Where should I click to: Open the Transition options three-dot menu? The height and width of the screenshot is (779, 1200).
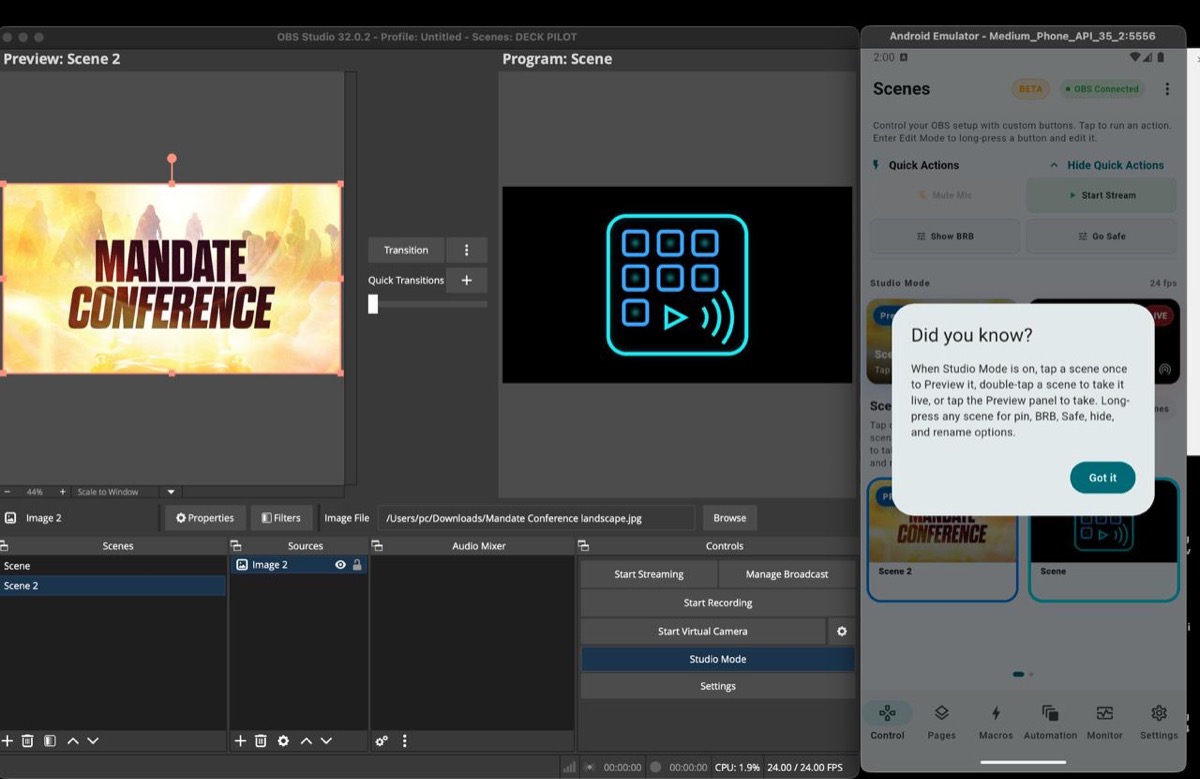coord(467,249)
